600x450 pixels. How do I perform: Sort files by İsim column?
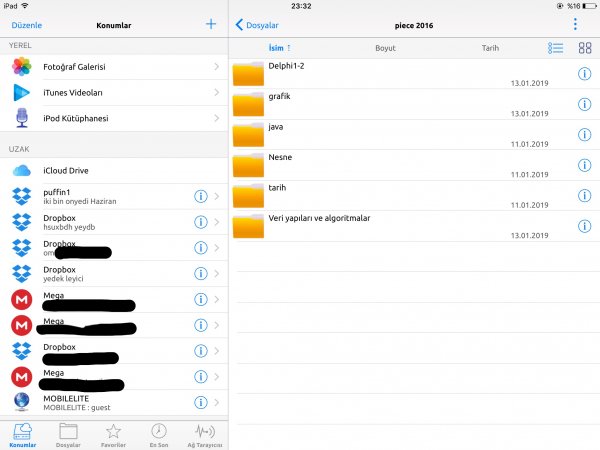point(279,48)
